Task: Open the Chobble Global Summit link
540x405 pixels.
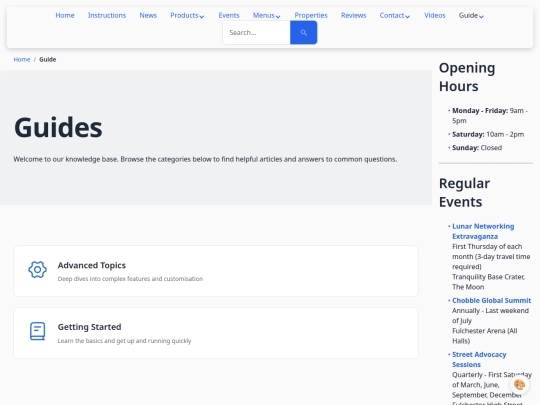Action: coord(491,300)
